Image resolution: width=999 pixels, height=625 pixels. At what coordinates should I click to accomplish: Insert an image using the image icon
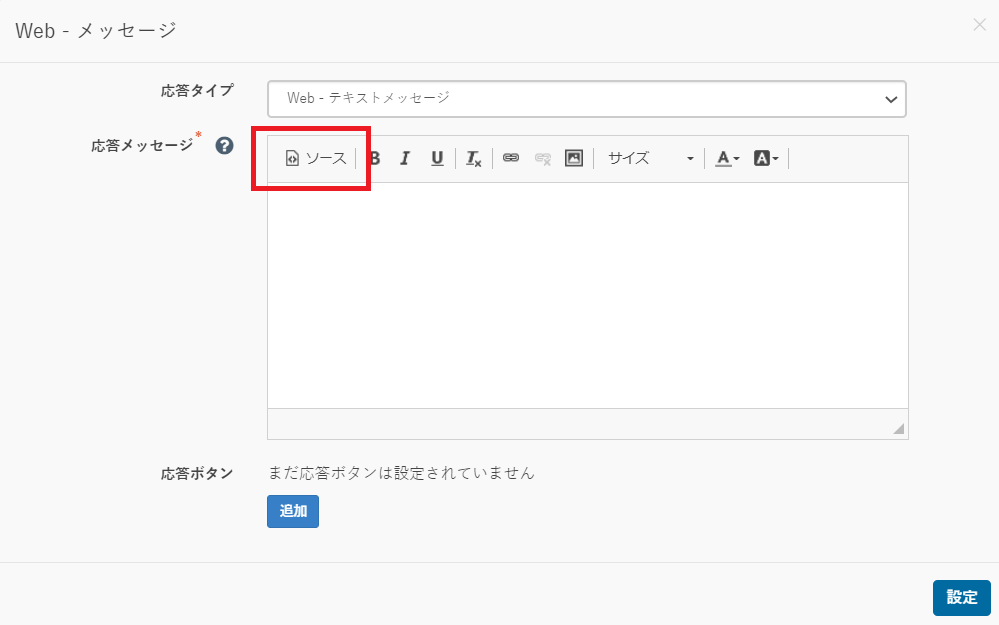[x=574, y=158]
